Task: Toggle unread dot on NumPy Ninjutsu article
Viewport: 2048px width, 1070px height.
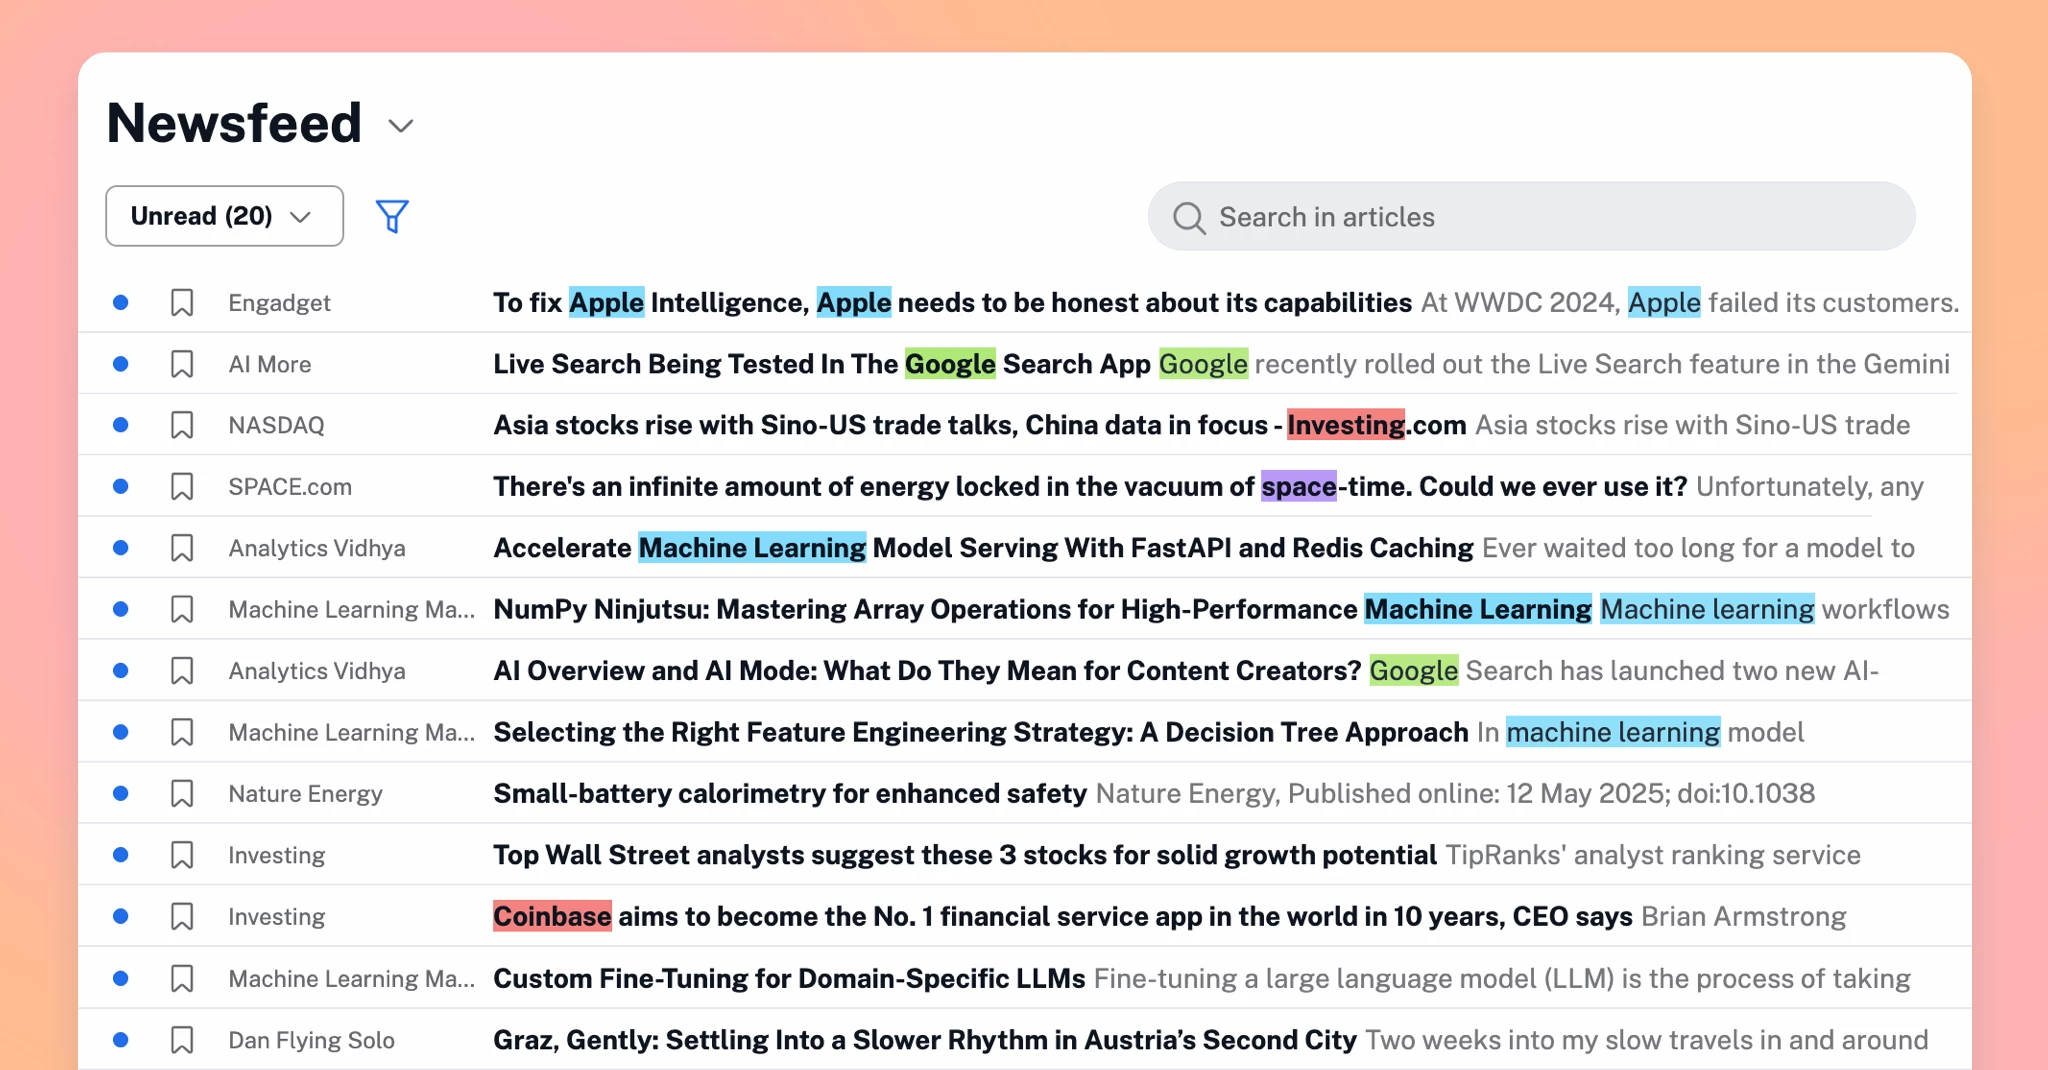Action: (x=121, y=609)
